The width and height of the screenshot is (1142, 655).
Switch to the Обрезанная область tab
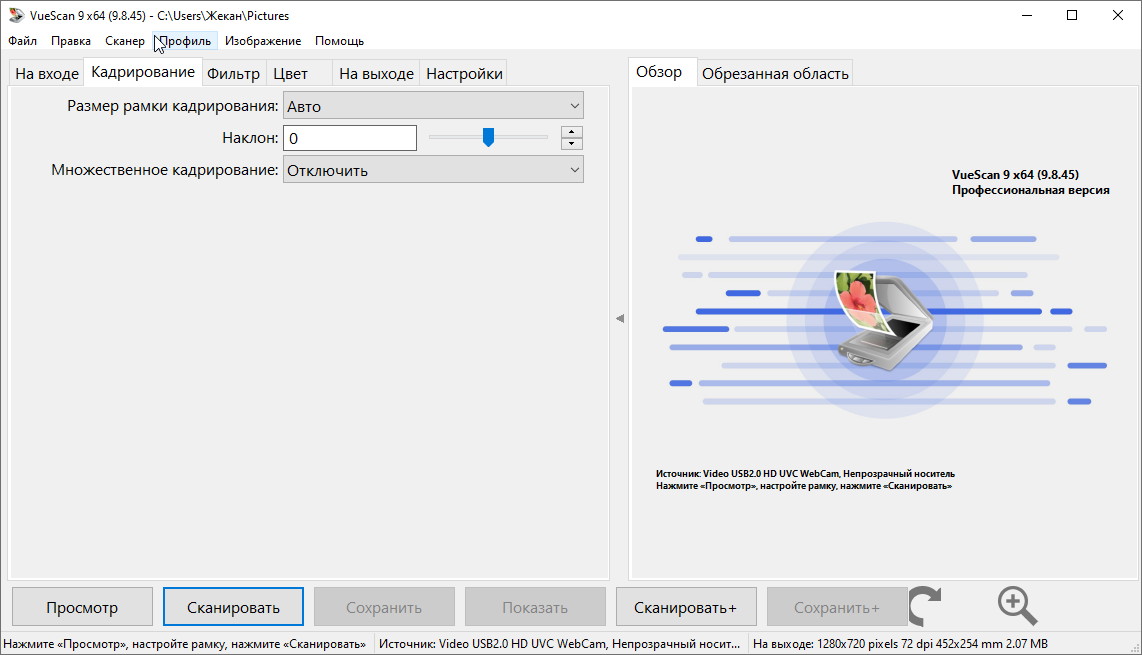pyautogui.click(x=775, y=74)
